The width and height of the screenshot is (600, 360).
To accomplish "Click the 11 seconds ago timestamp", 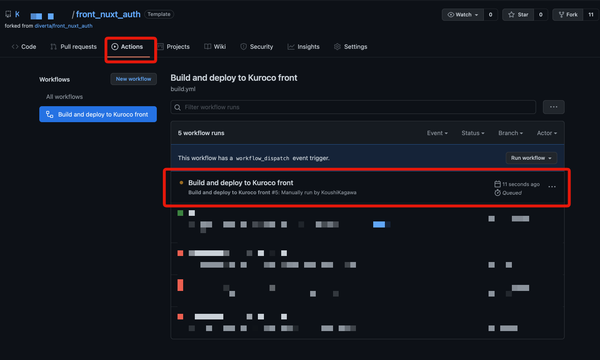I will pos(521,184).
